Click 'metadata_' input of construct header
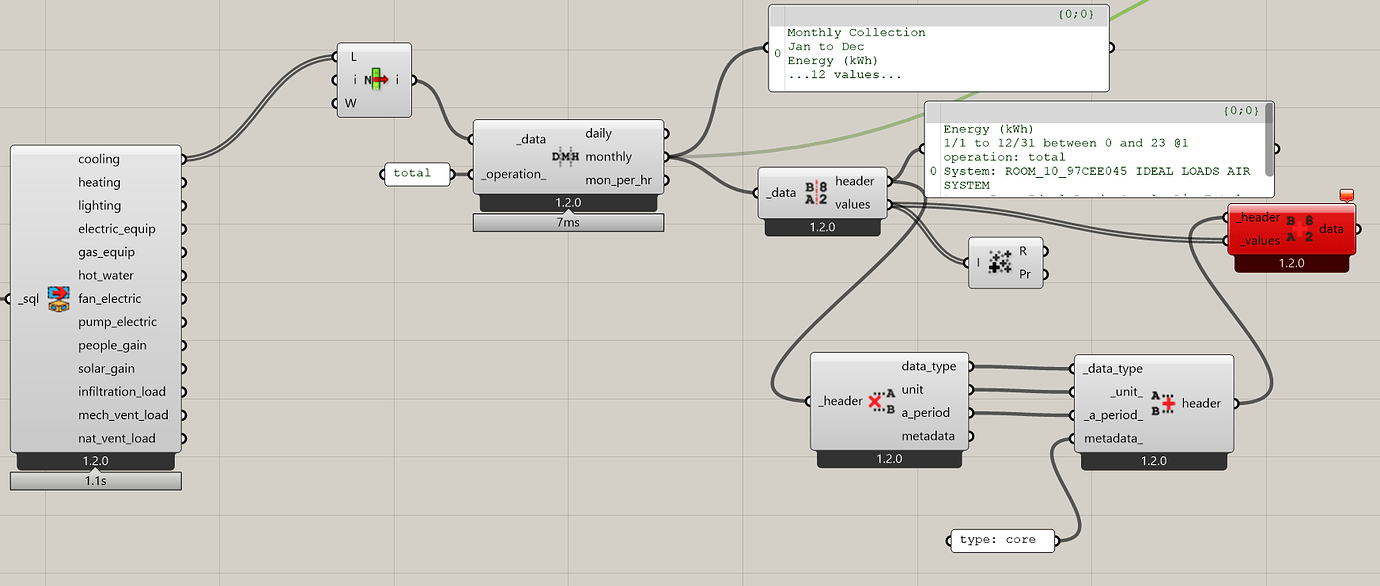 (x=1113, y=438)
